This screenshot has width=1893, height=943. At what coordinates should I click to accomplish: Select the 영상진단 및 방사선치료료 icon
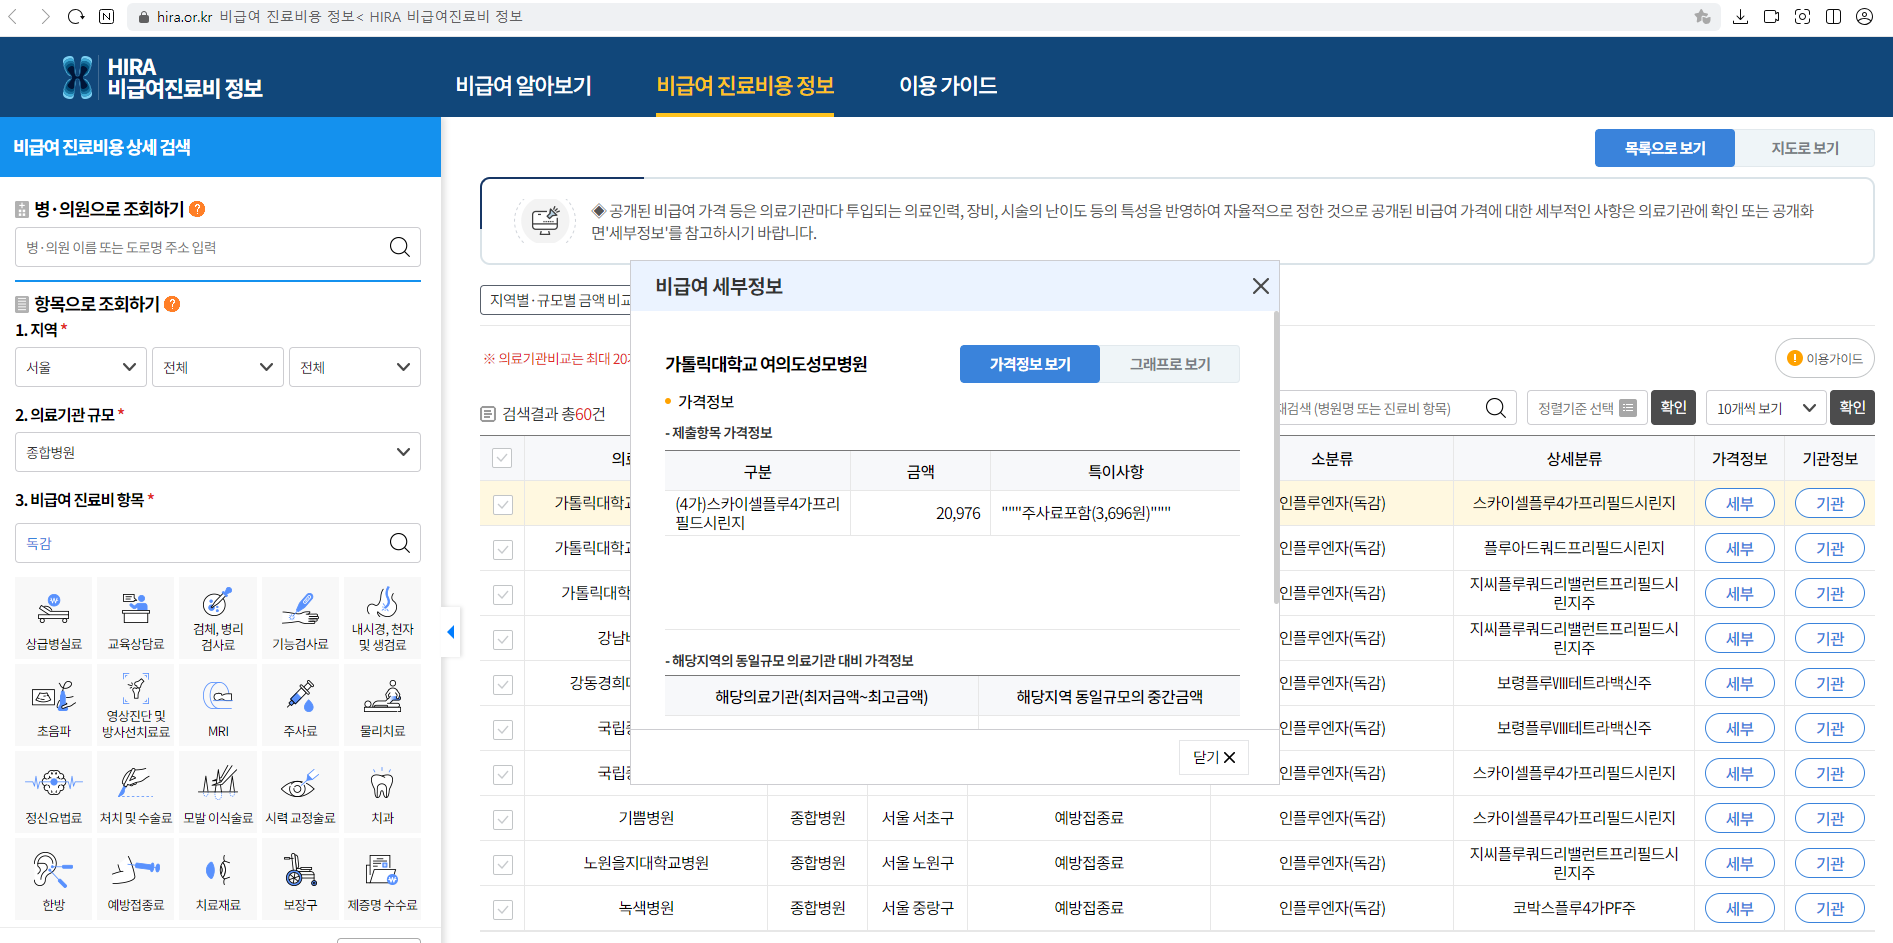[136, 705]
